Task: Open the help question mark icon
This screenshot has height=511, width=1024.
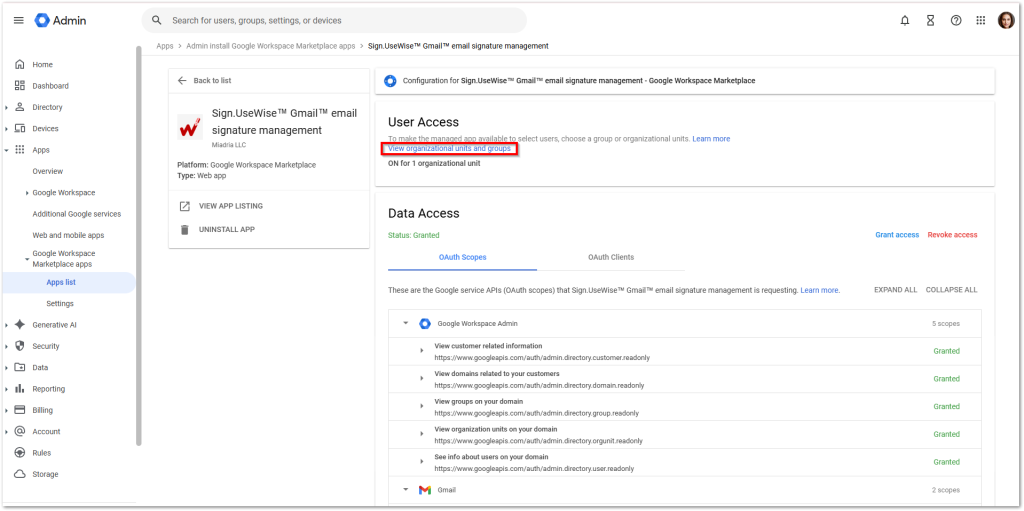Action: [956, 20]
